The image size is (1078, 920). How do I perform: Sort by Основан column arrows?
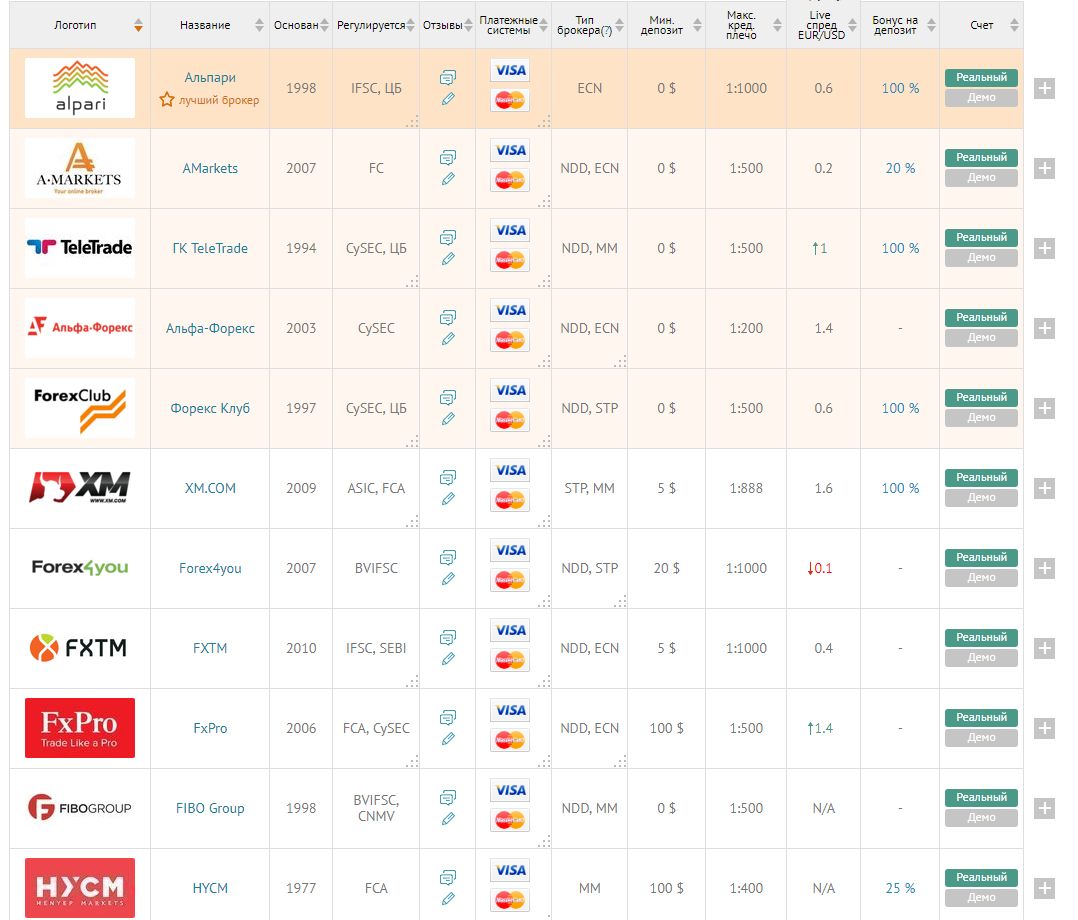(324, 25)
